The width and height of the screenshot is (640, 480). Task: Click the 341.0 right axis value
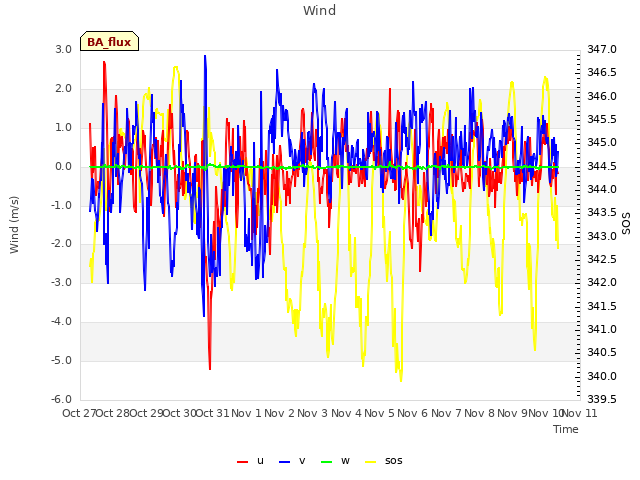pos(602,329)
